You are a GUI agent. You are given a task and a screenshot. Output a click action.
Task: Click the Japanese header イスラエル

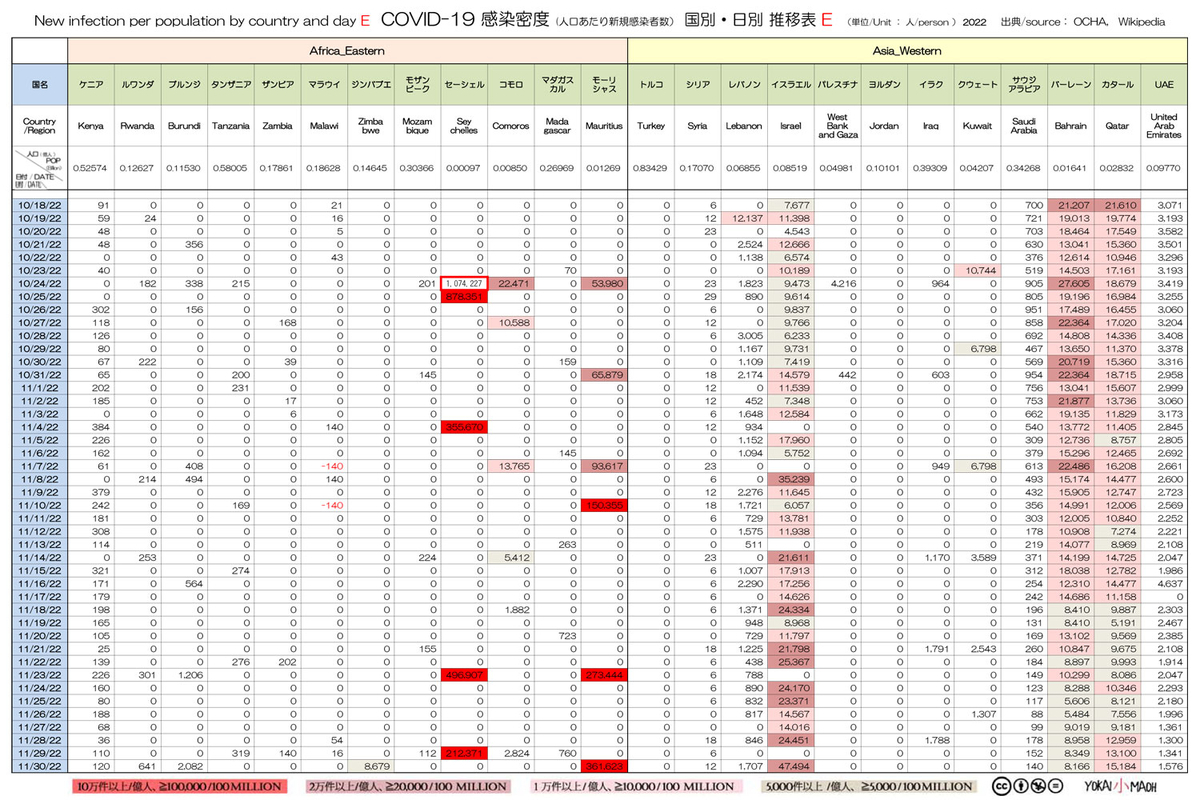790,85
